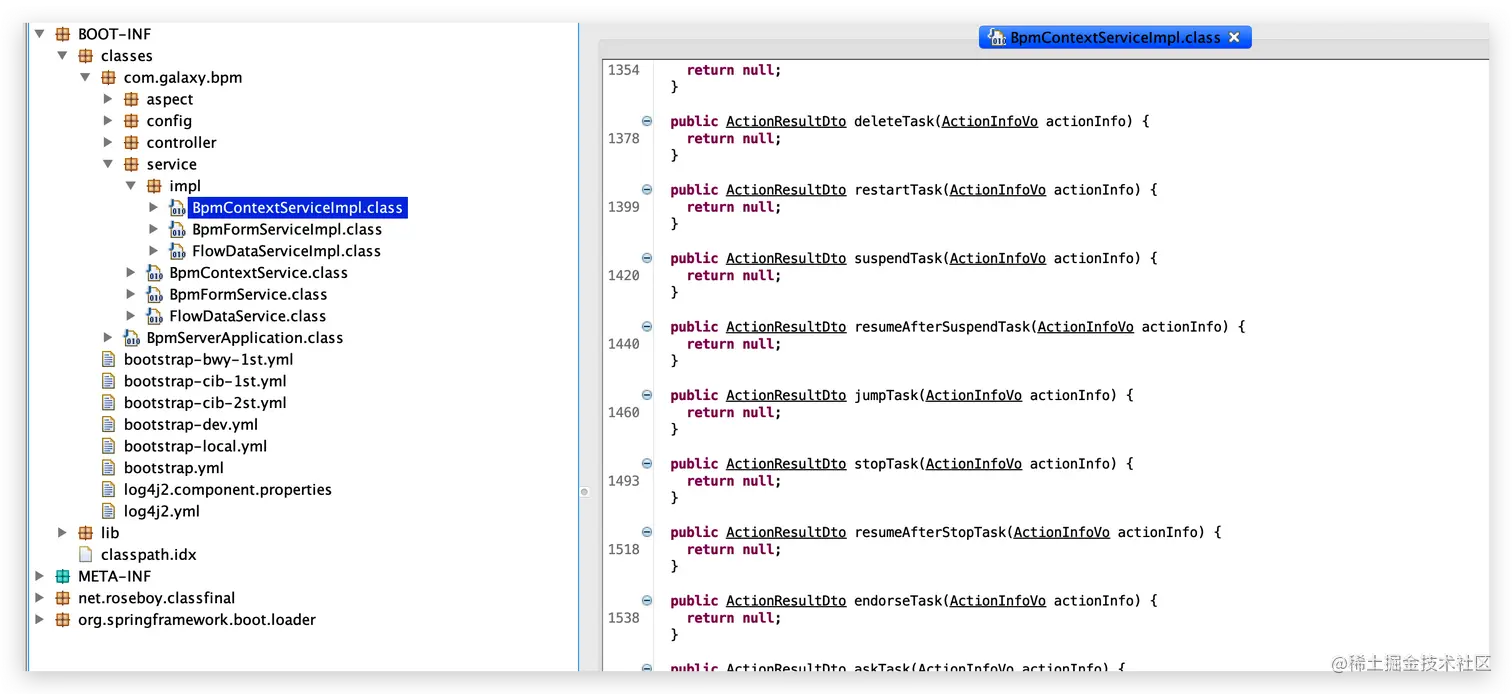
Task: Click the split pane divider handle
Action: click(x=584, y=491)
